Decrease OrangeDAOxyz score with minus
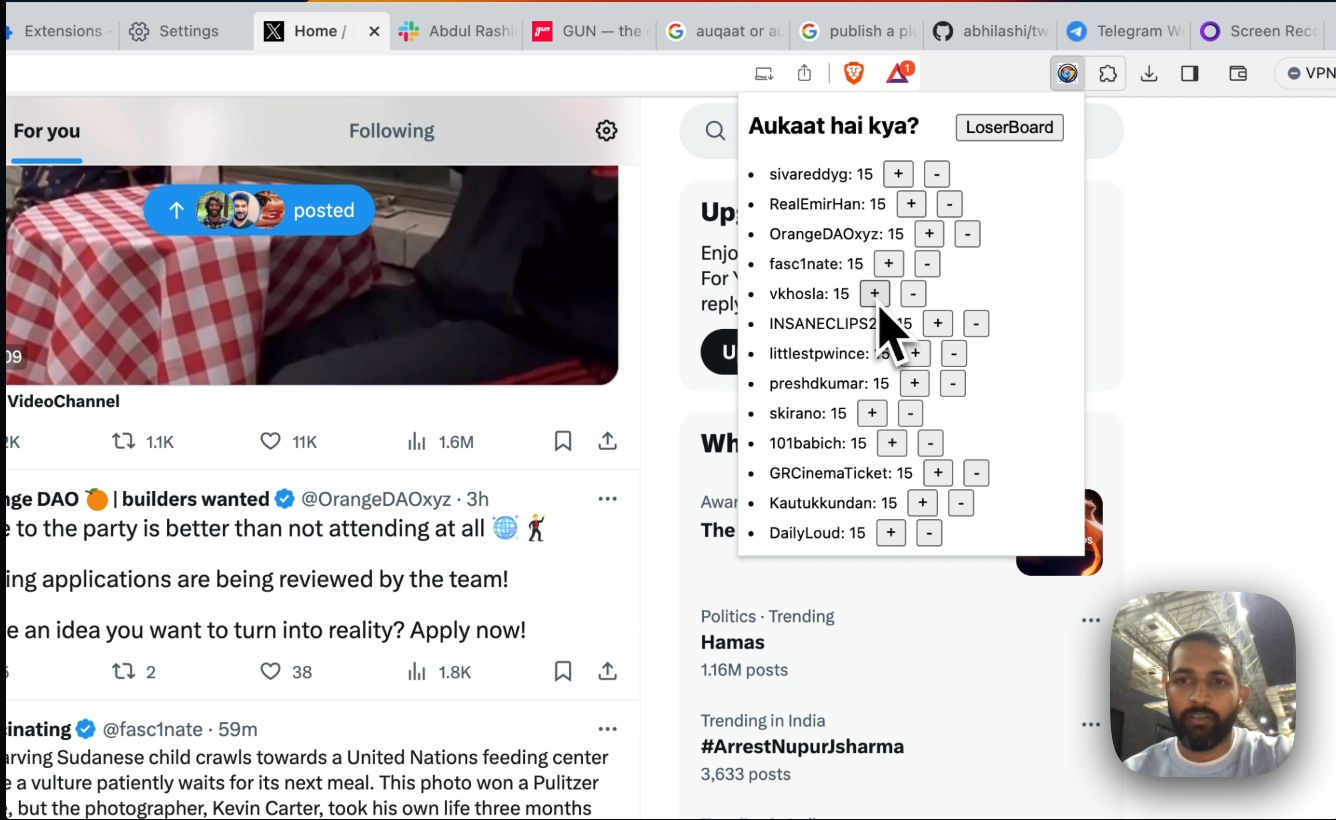The width and height of the screenshot is (1336, 820). pos(967,234)
